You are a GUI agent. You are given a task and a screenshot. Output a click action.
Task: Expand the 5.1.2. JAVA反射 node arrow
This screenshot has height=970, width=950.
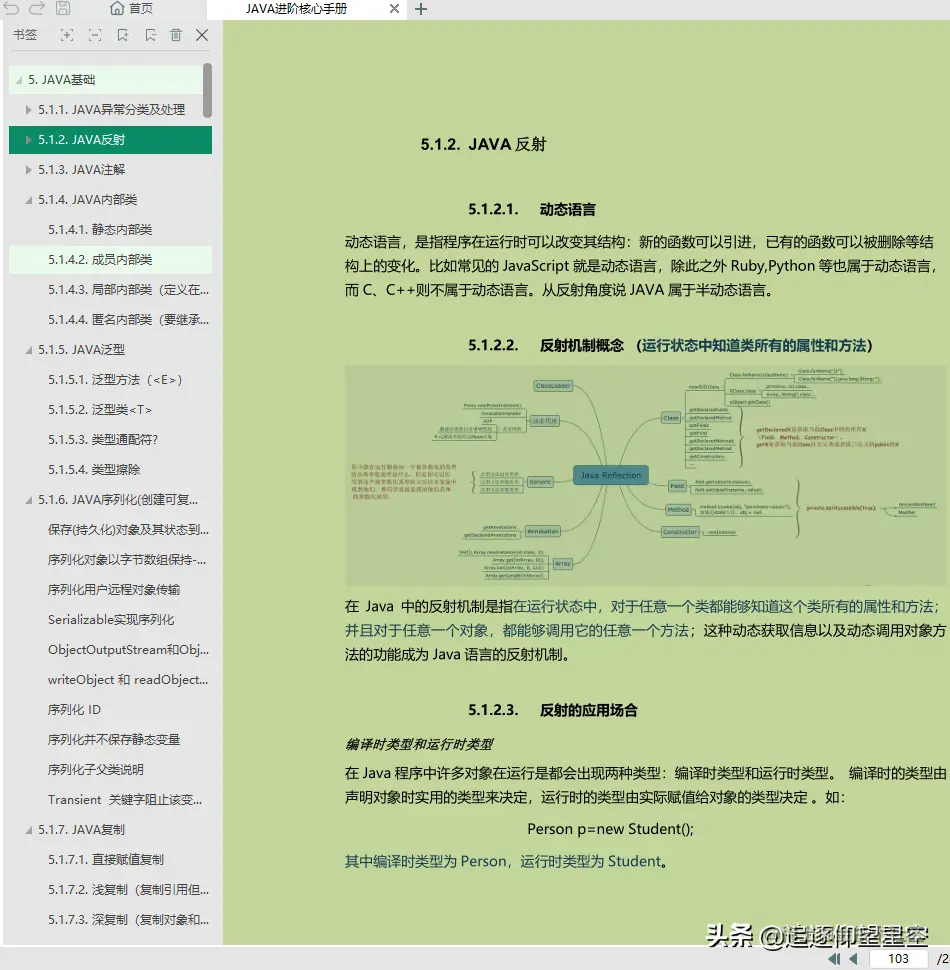pos(28,140)
